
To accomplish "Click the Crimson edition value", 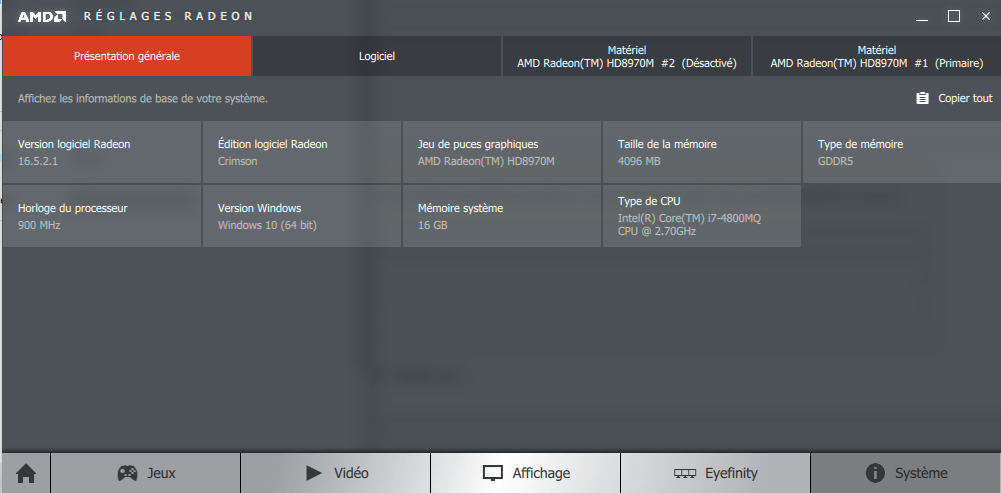I will 237,162.
